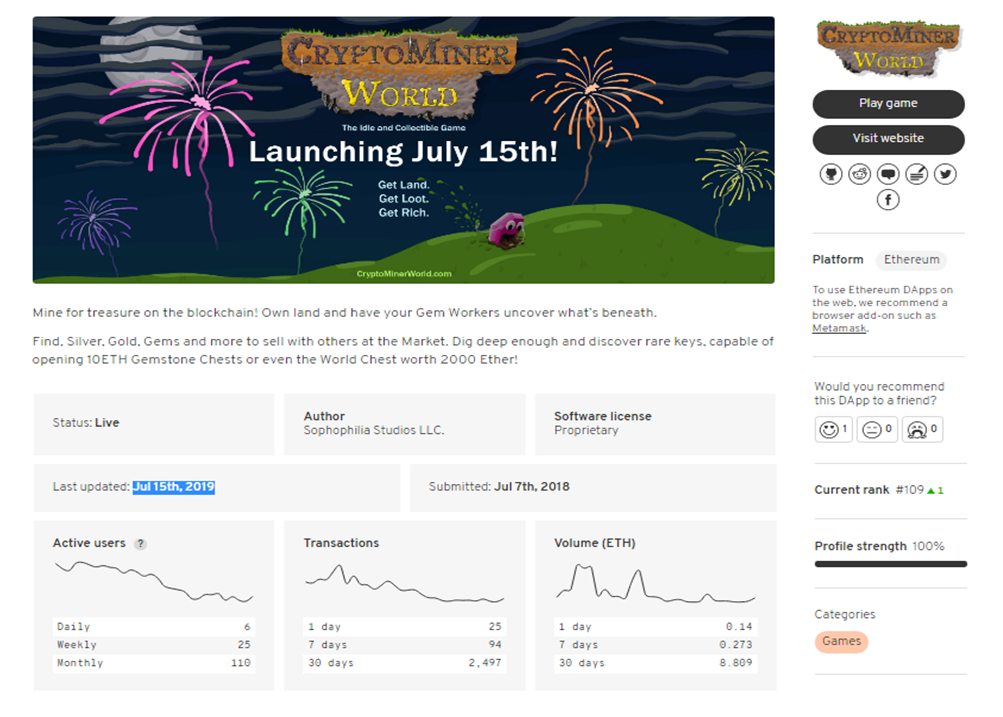This screenshot has height=717, width=1003.
Task: Click the Active users help question mark
Action: point(140,544)
